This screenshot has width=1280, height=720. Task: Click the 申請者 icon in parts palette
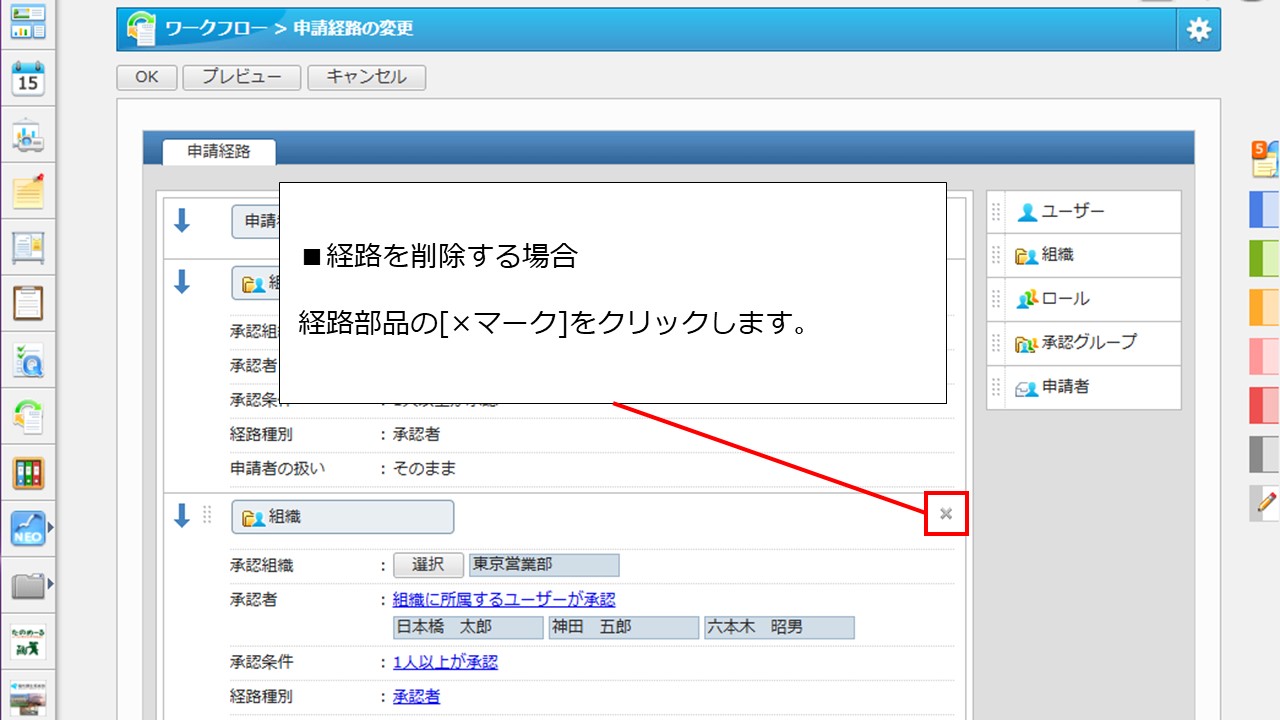click(x=1027, y=387)
